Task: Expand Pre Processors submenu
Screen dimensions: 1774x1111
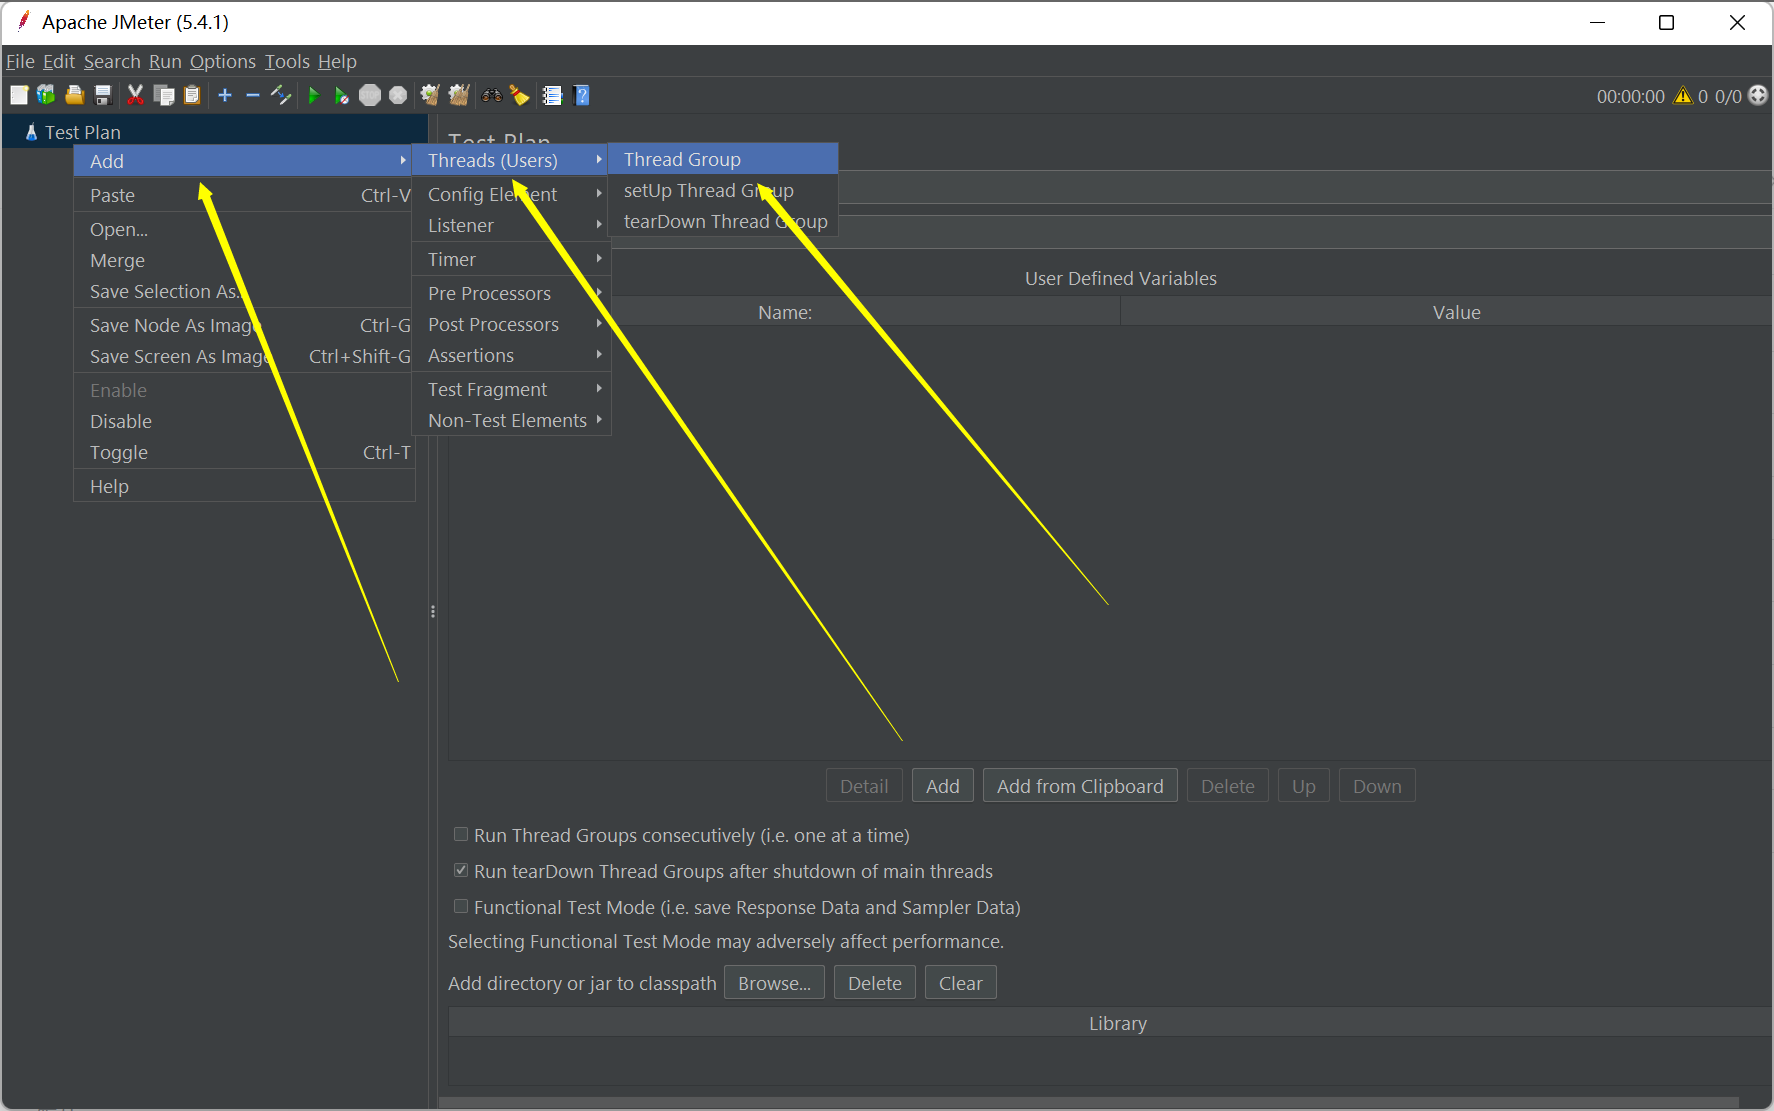Action: pyautogui.click(x=511, y=293)
